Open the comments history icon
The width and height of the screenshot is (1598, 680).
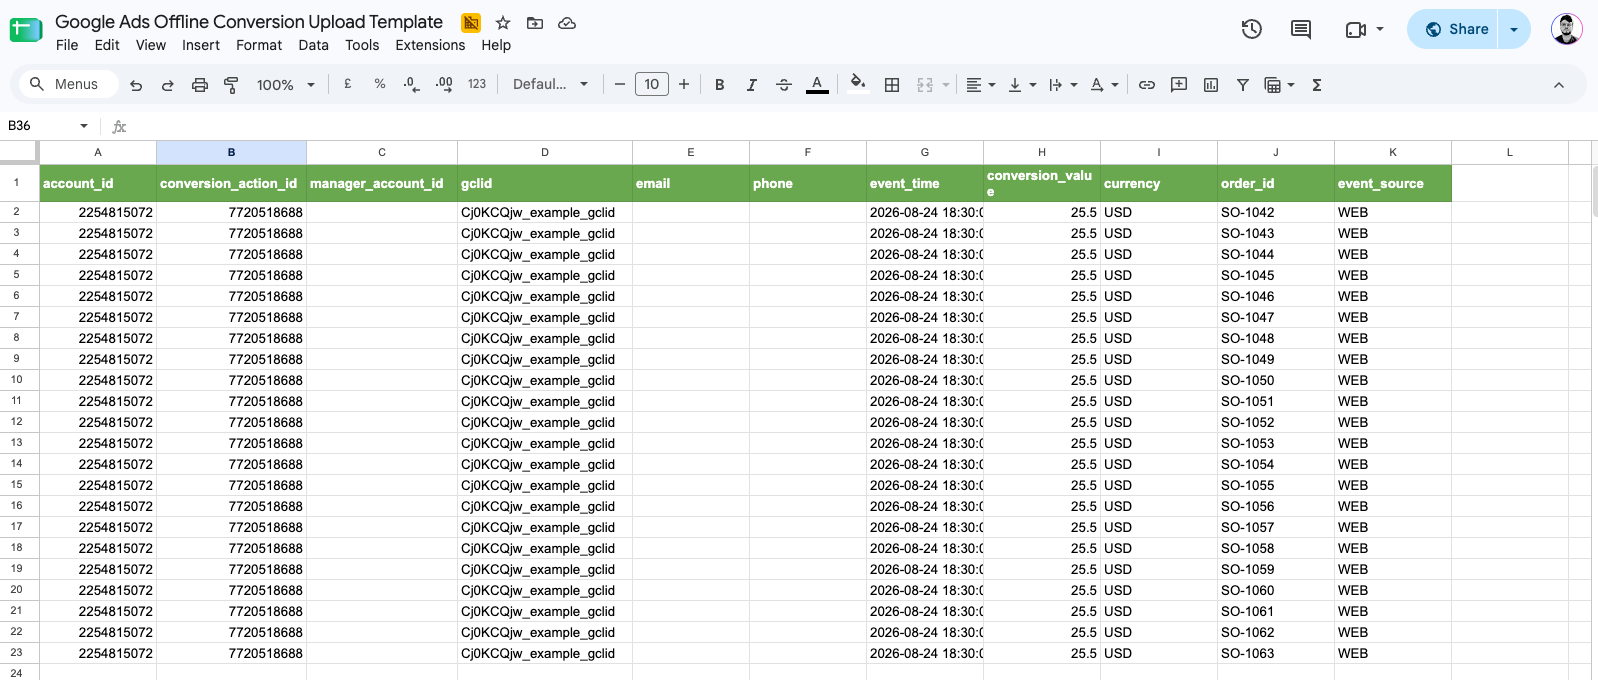click(1301, 29)
